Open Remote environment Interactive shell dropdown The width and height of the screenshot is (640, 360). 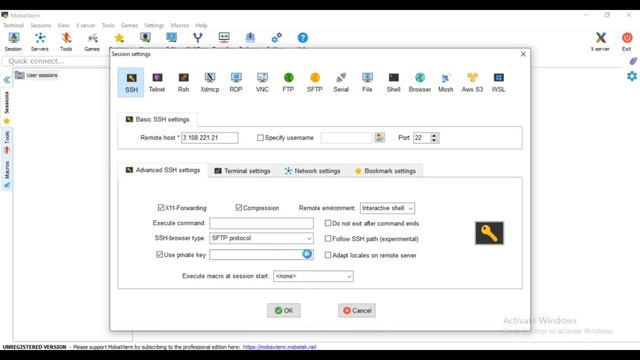tap(387, 208)
